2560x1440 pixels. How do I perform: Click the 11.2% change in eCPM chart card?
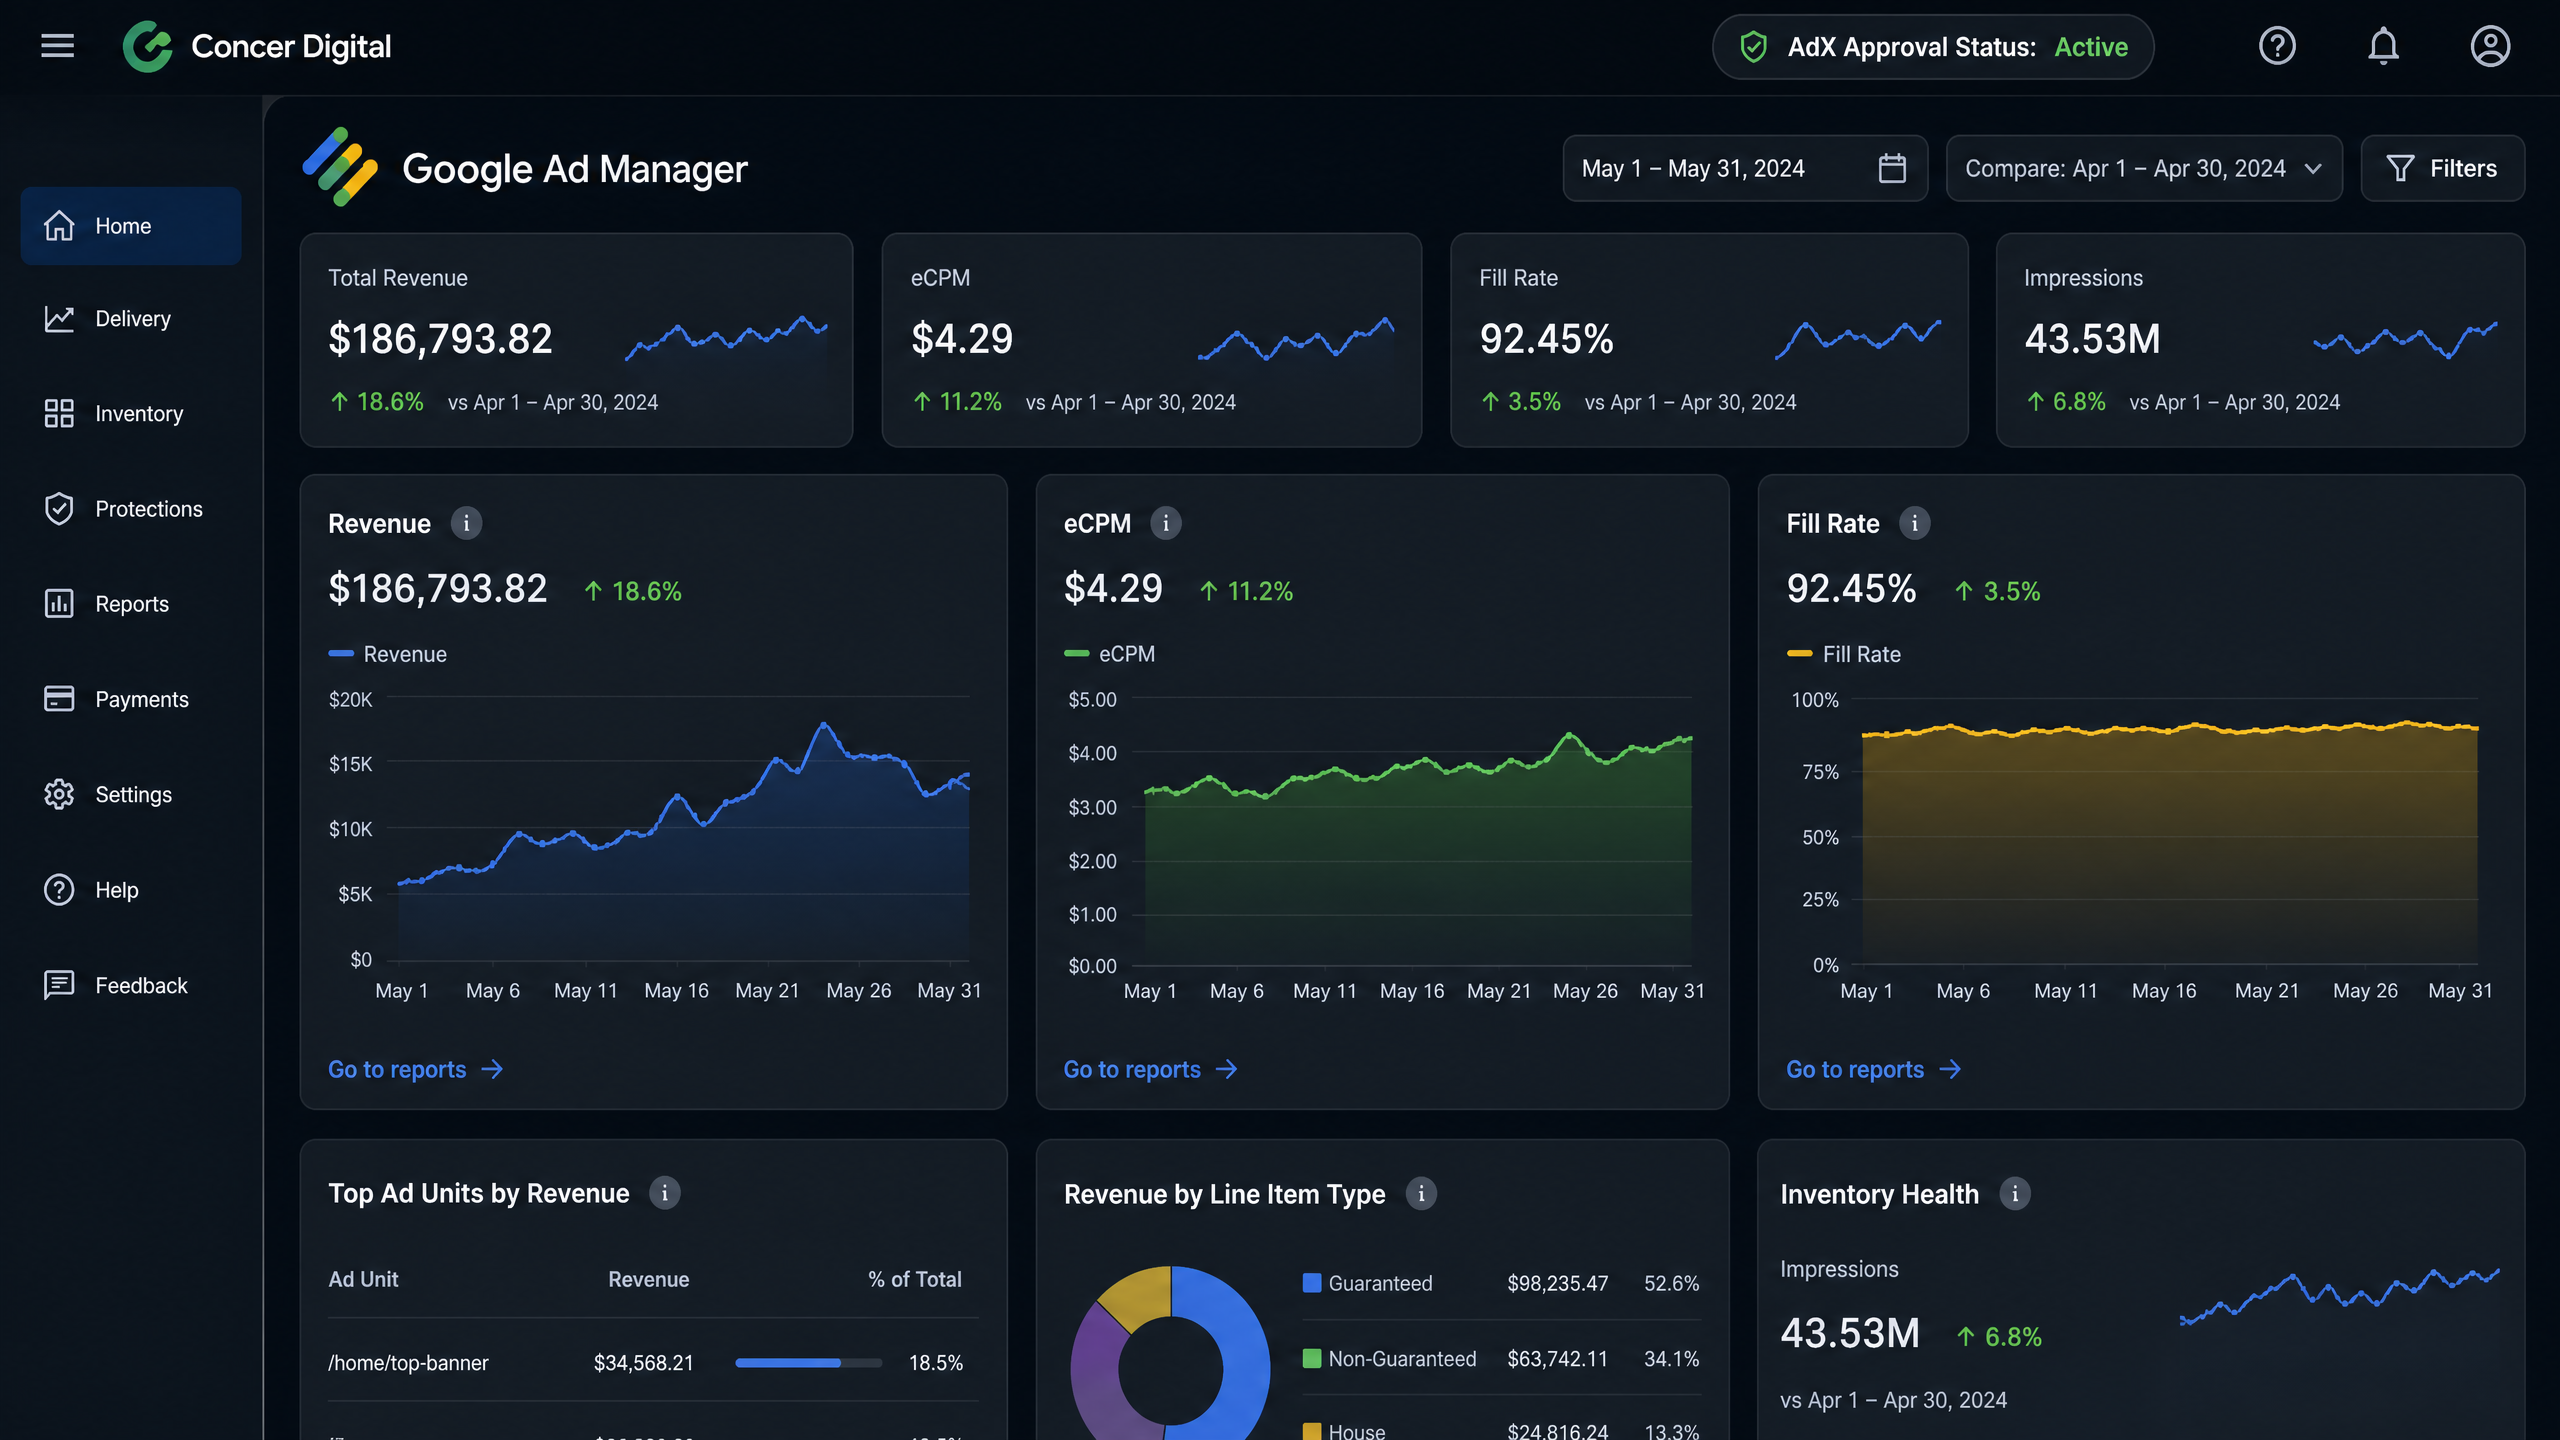1246,591
